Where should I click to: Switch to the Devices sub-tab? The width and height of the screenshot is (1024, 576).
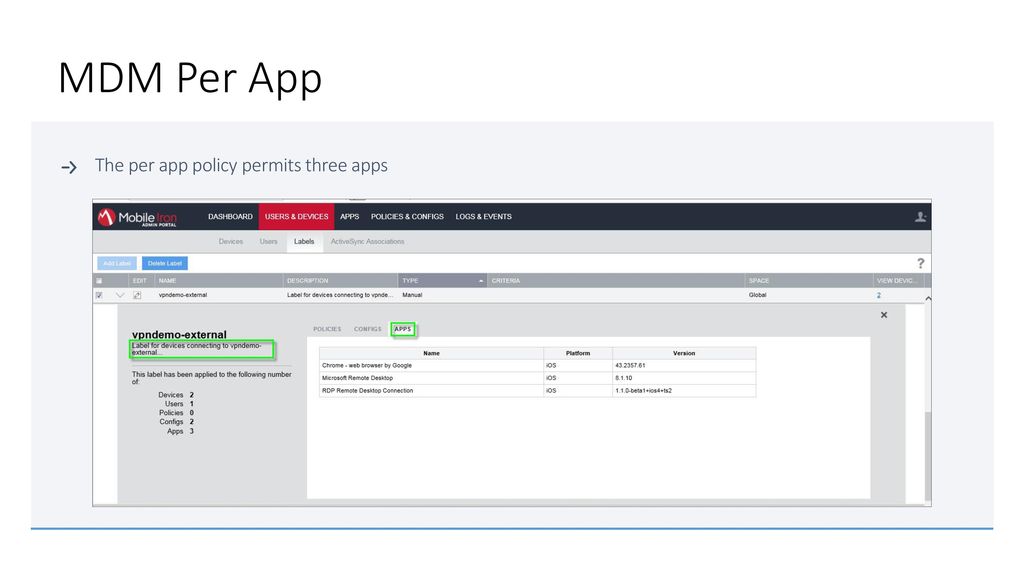point(231,242)
